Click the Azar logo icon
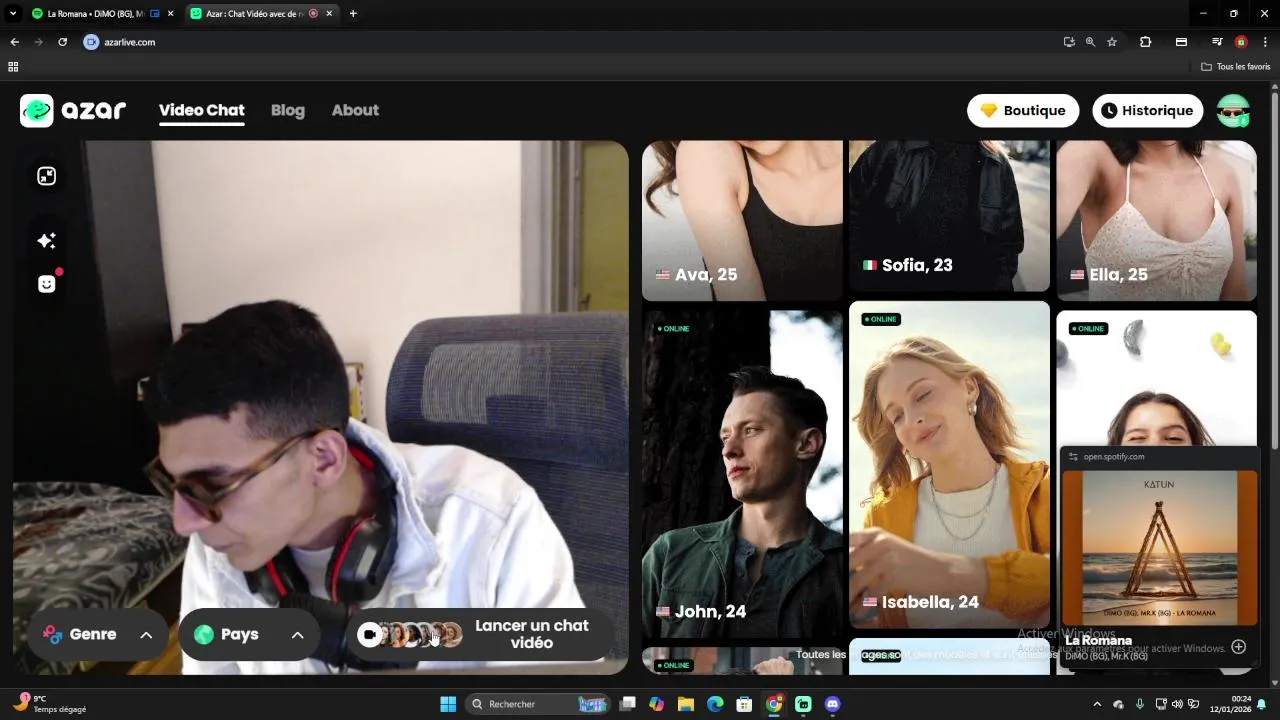Viewport: 1280px width, 720px height. 37,110
